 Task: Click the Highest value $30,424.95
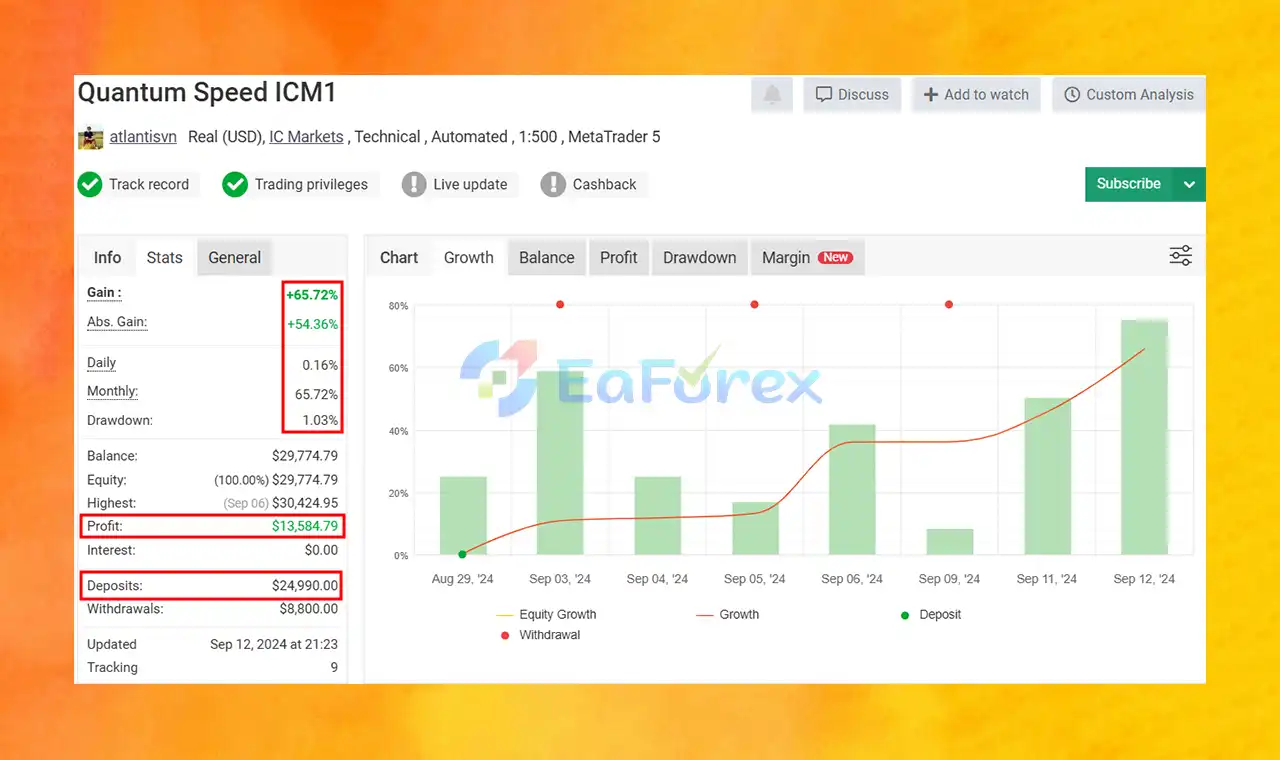click(x=305, y=503)
